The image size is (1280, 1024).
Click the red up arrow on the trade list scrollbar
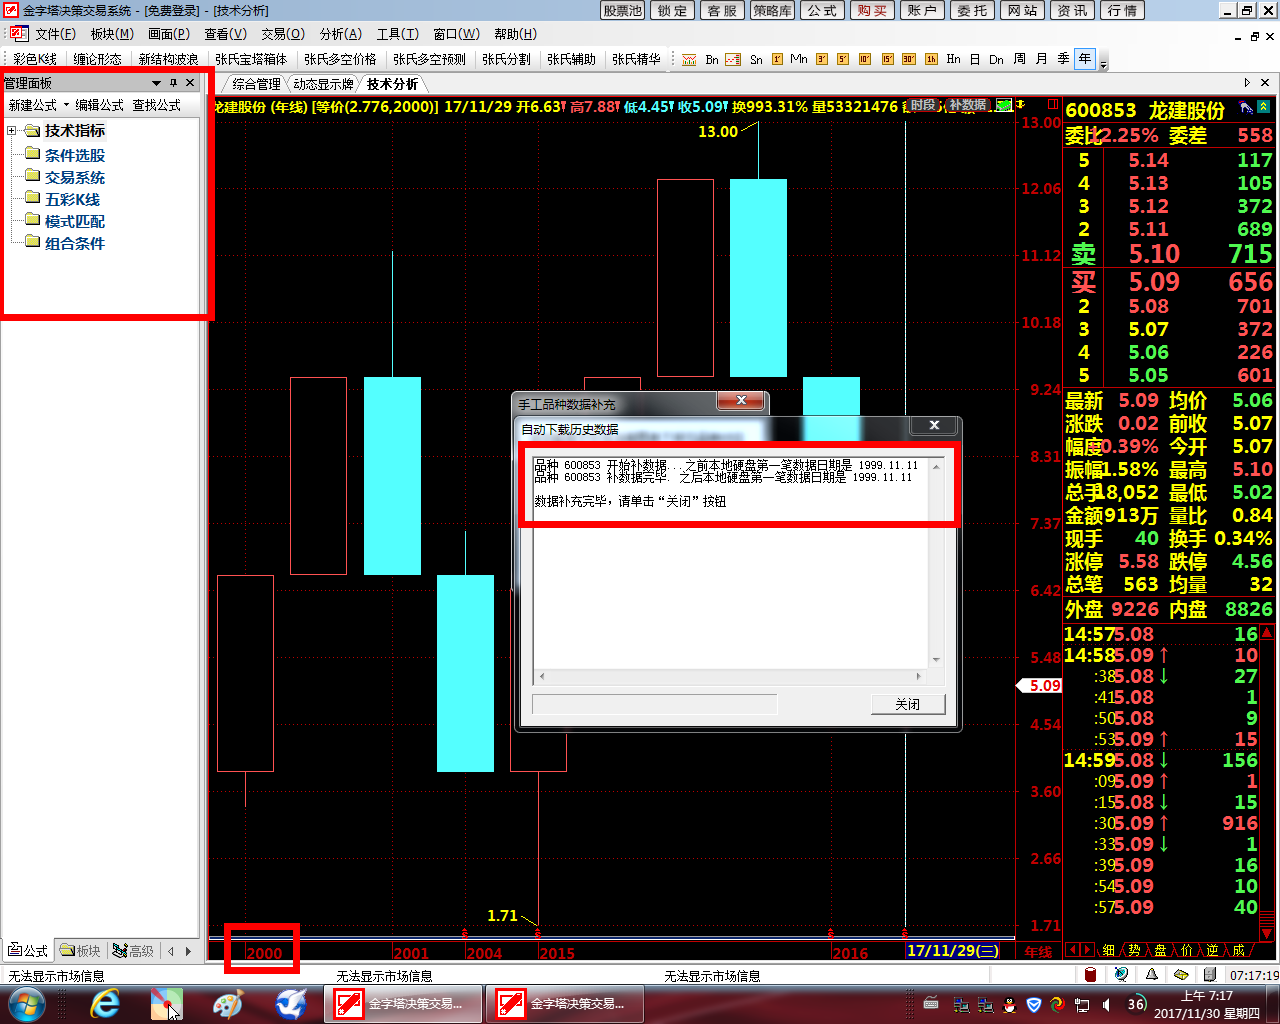click(1267, 633)
